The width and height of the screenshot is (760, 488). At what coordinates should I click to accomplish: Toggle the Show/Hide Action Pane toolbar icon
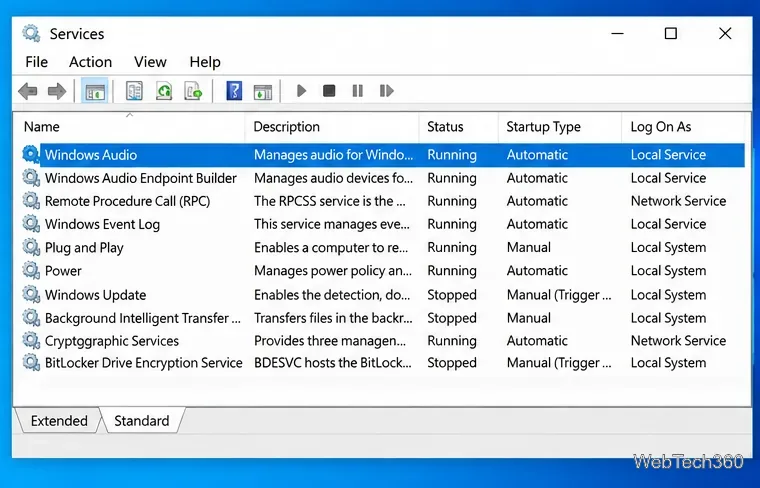263,92
